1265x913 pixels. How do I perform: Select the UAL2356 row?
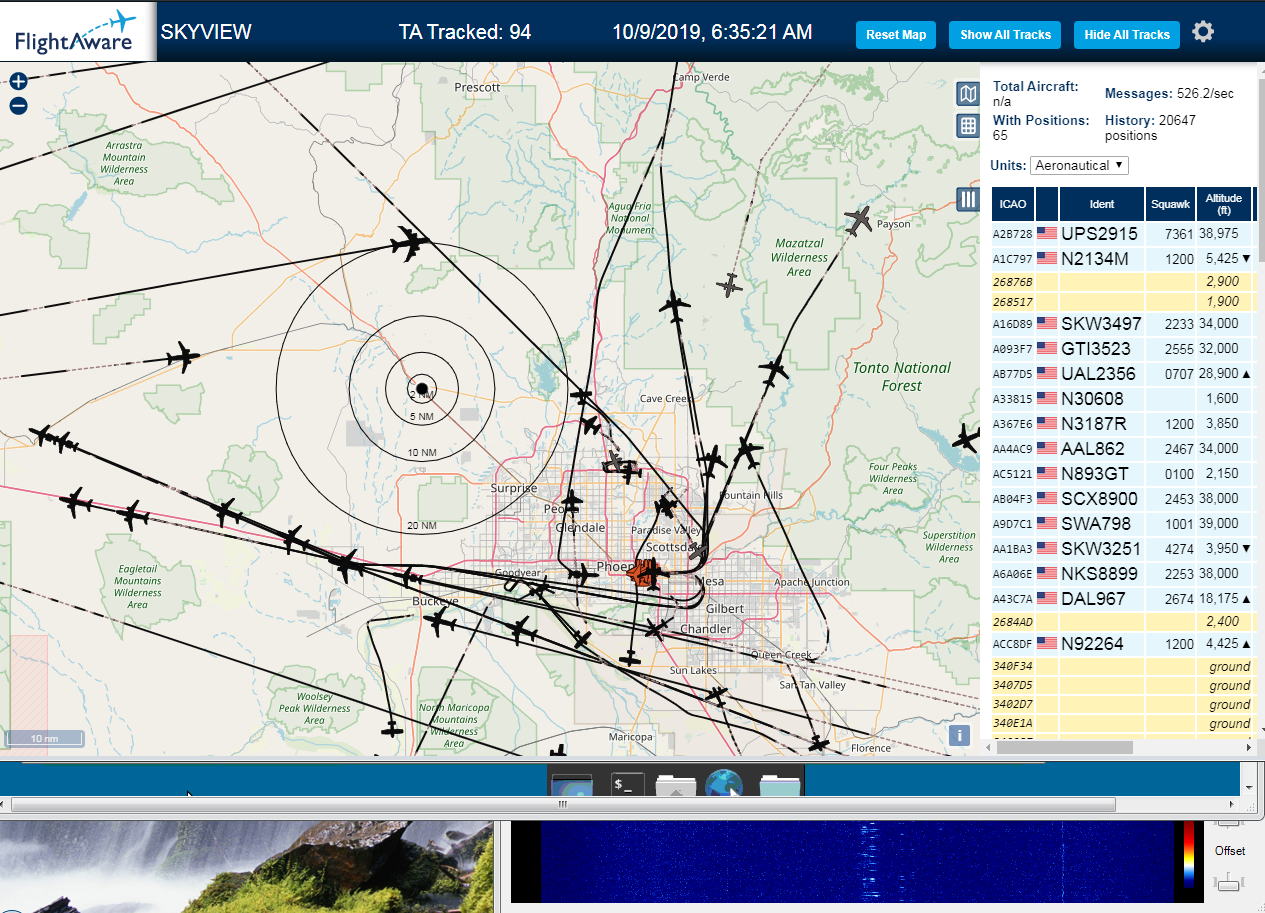[1123, 374]
